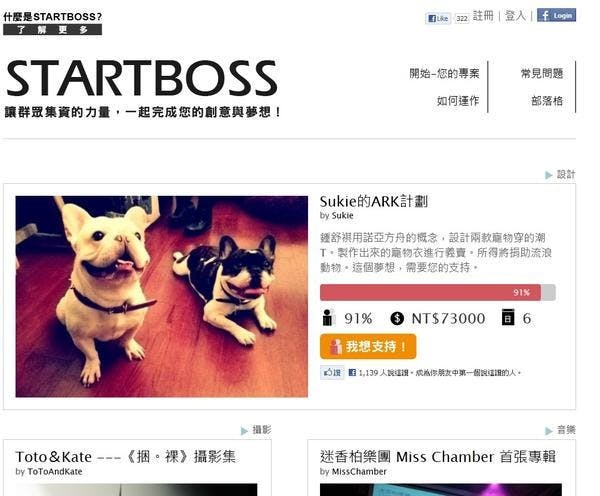
Task: Click the Facebook Login button
Action: [556, 15]
